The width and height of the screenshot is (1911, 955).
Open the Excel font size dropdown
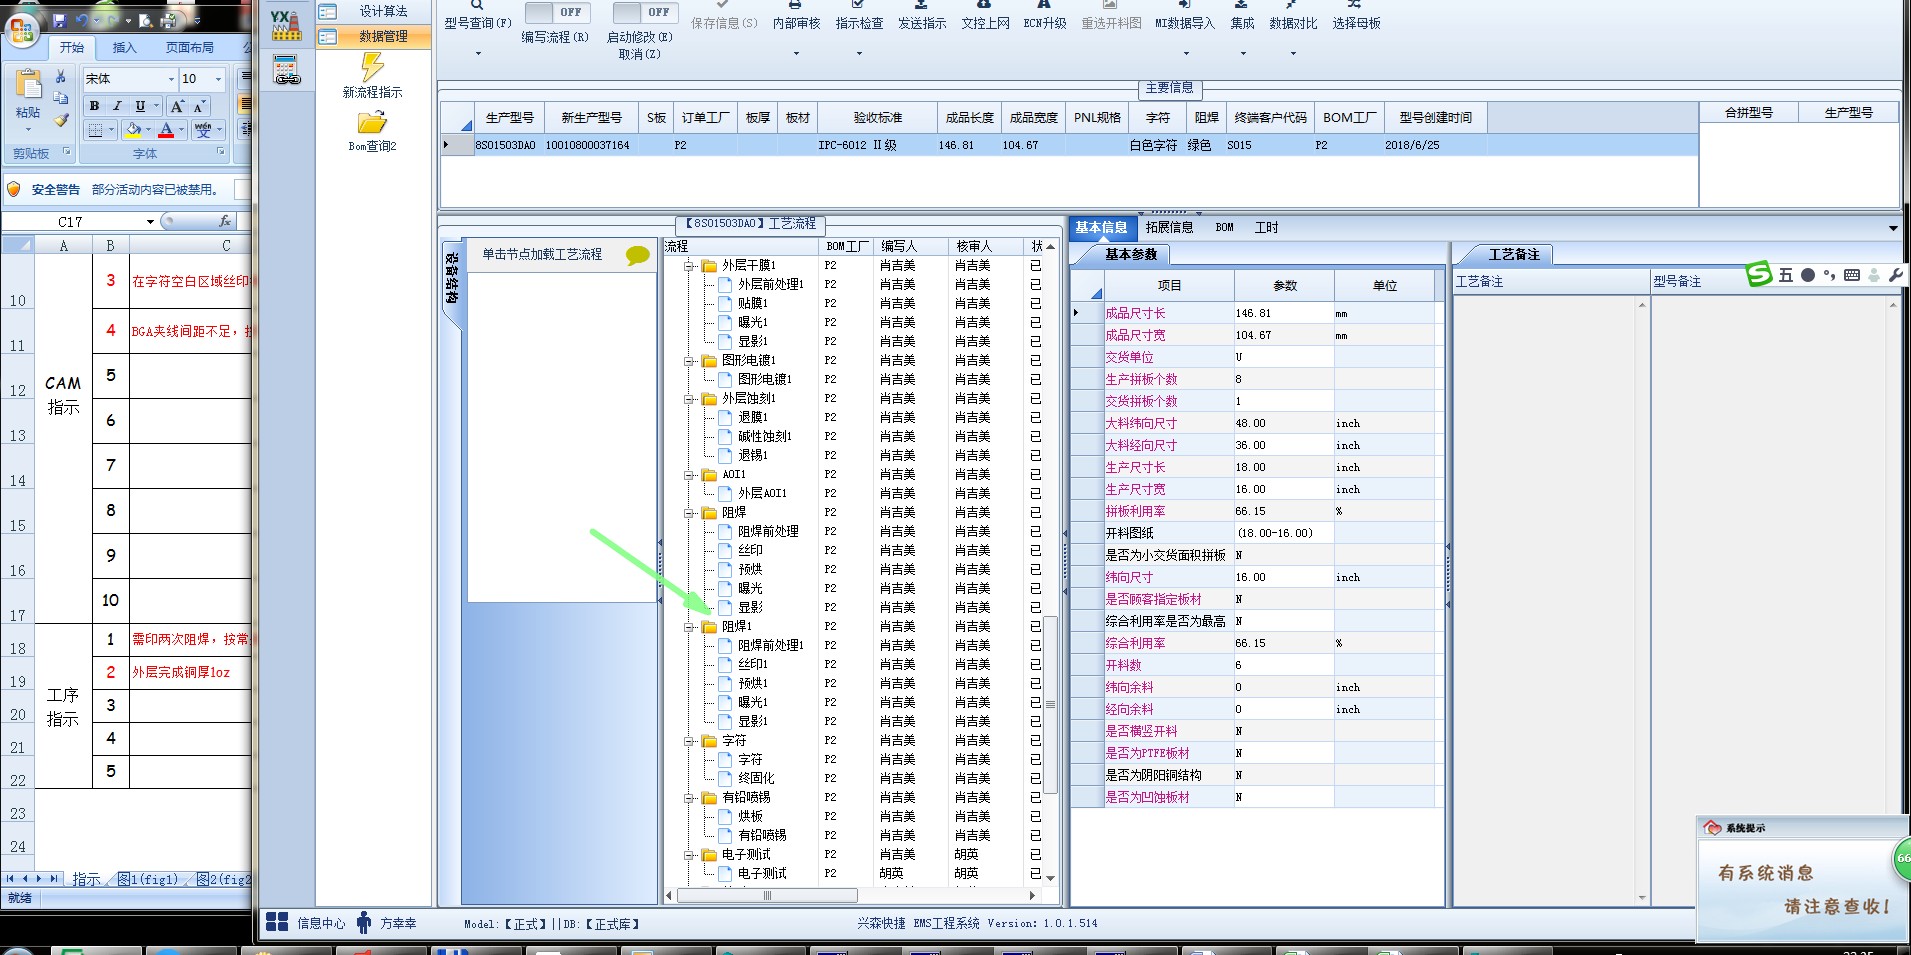click(218, 79)
